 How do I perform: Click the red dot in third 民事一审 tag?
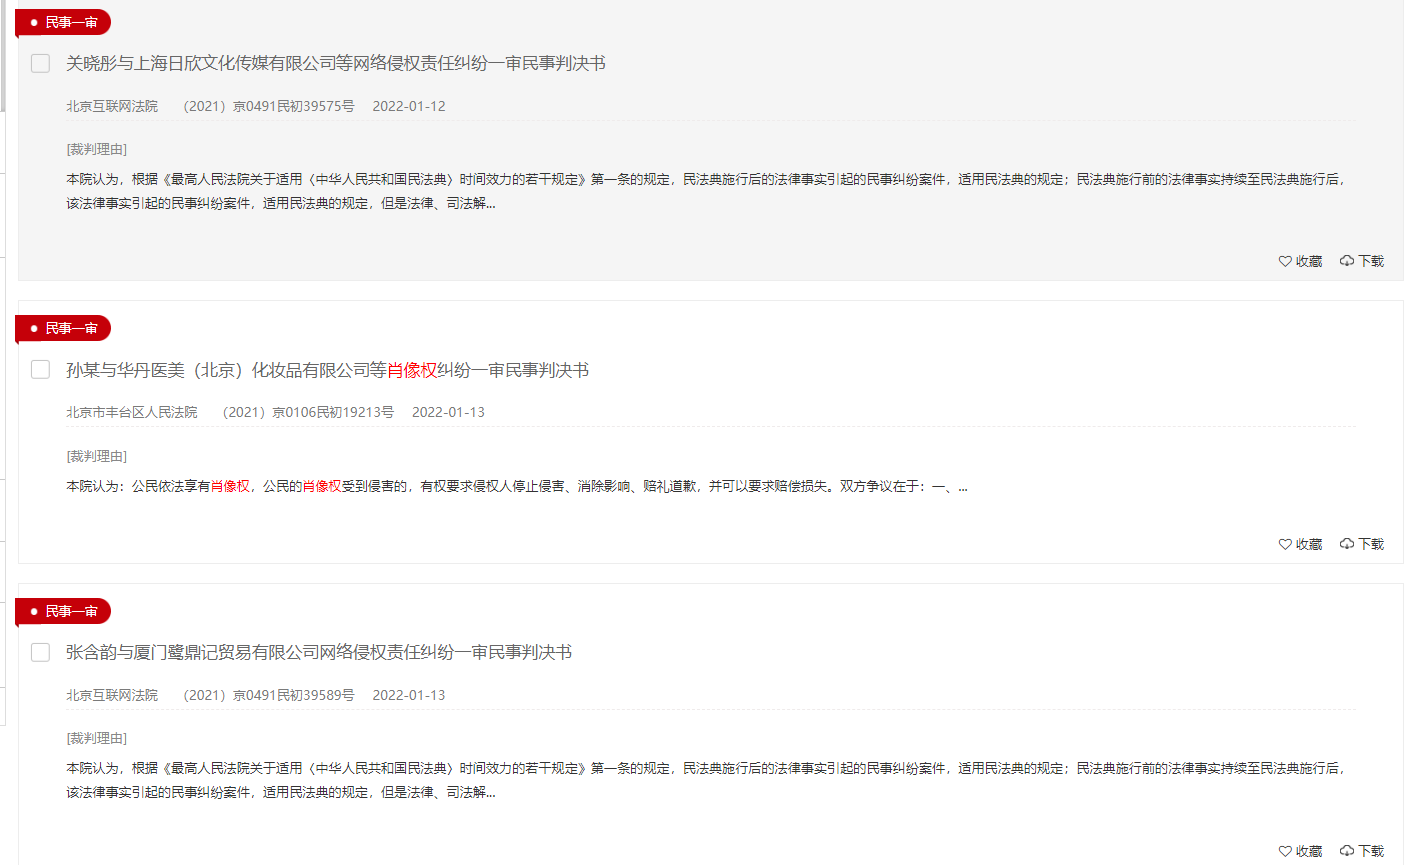pyautogui.click(x=35, y=611)
